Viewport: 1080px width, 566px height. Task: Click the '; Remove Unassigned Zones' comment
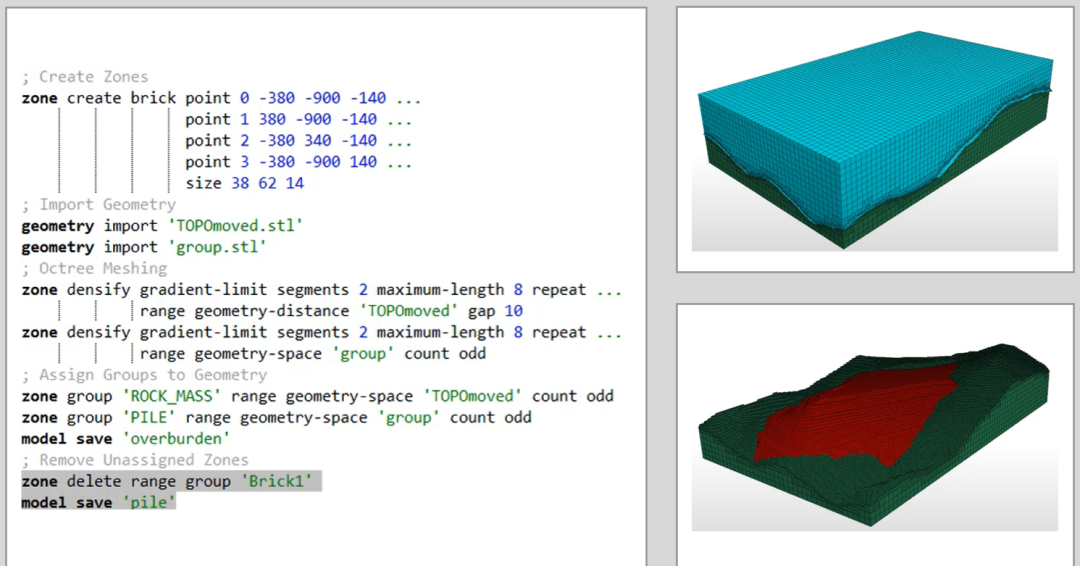click(135, 461)
